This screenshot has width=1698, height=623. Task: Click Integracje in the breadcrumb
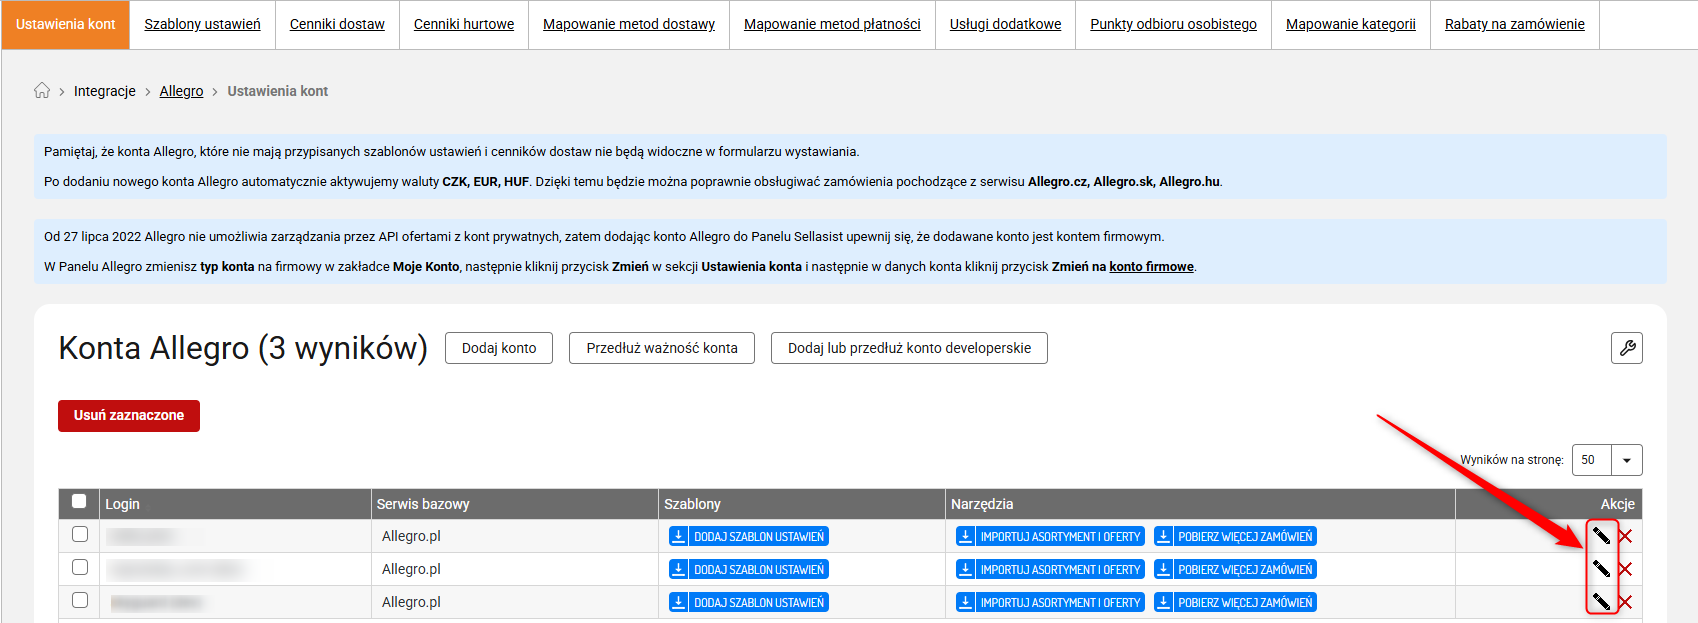click(x=105, y=91)
